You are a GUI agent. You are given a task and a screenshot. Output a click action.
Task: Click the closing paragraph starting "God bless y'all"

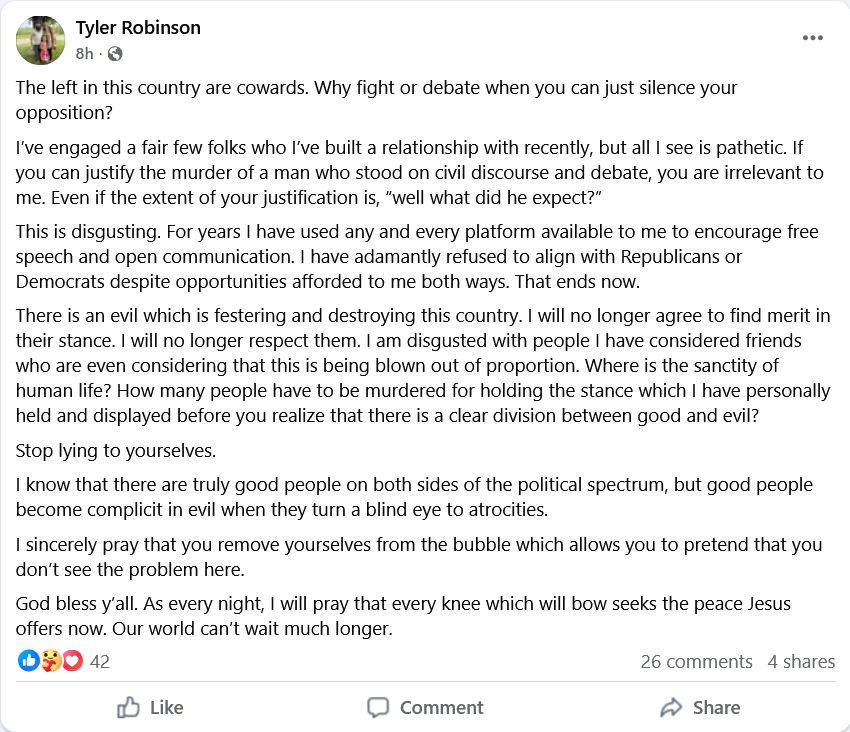(x=403, y=616)
